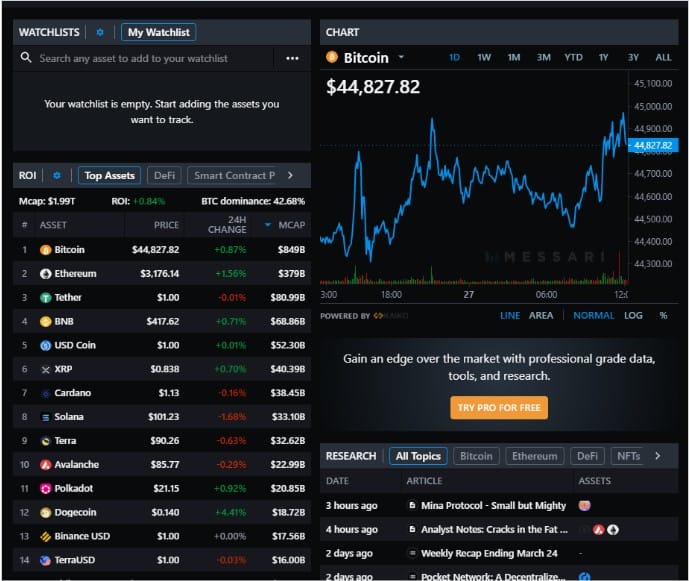This screenshot has height=581, width=689.
Task: Click Tether coin icon in table
Action: click(x=46, y=298)
